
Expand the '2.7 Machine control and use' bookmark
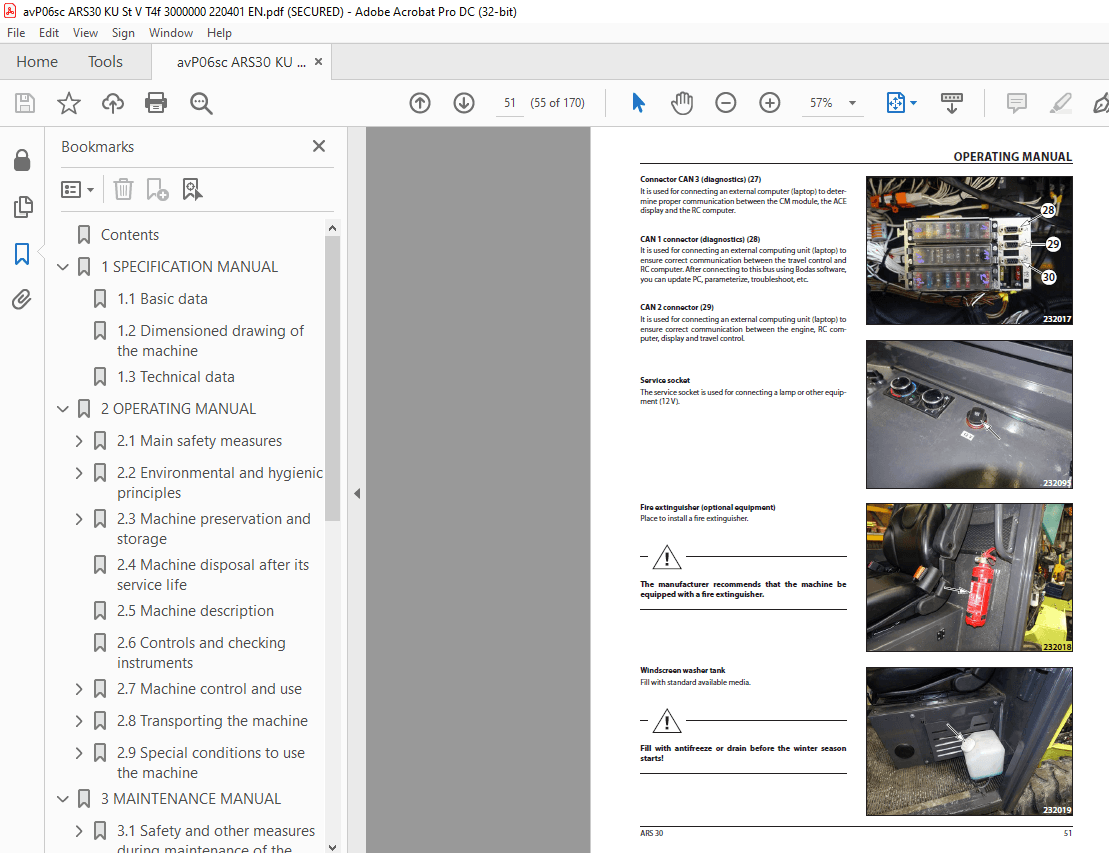(78, 688)
